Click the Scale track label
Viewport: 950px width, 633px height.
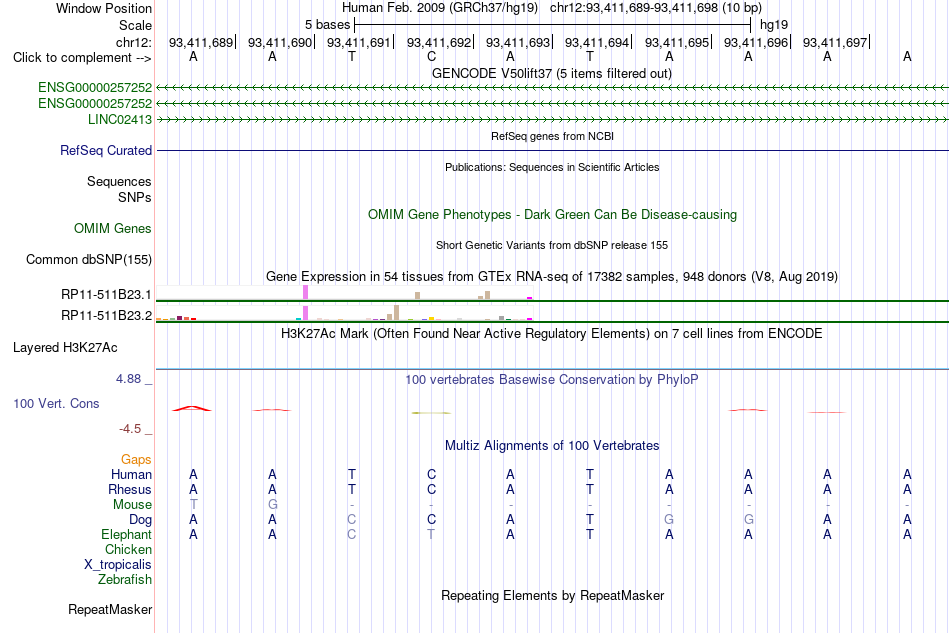135,25
